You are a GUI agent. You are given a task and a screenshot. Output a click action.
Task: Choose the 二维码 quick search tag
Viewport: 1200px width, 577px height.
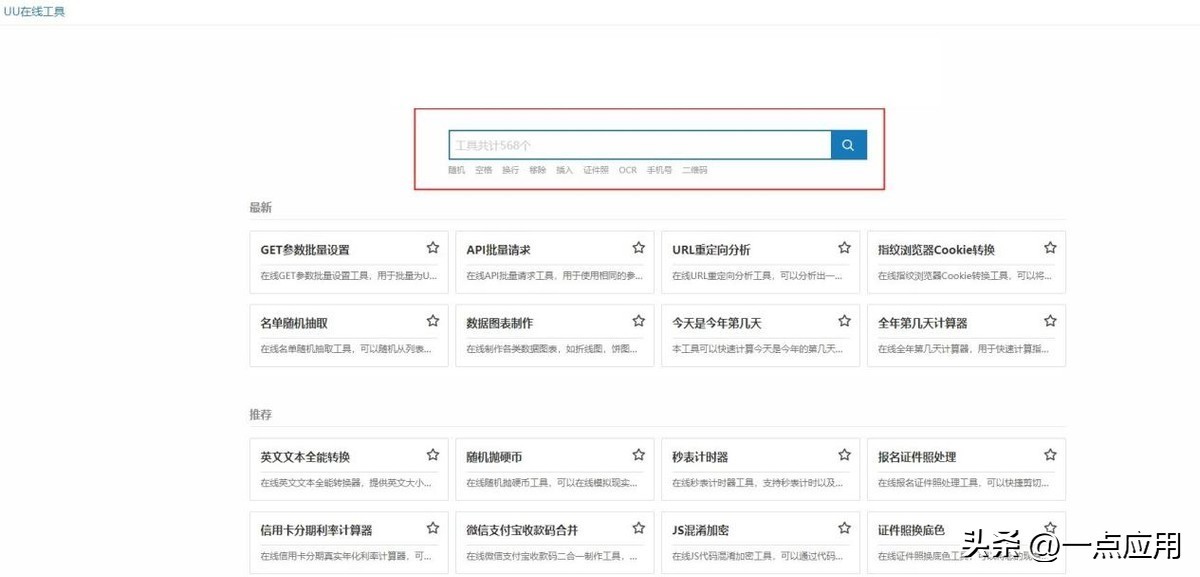click(694, 170)
